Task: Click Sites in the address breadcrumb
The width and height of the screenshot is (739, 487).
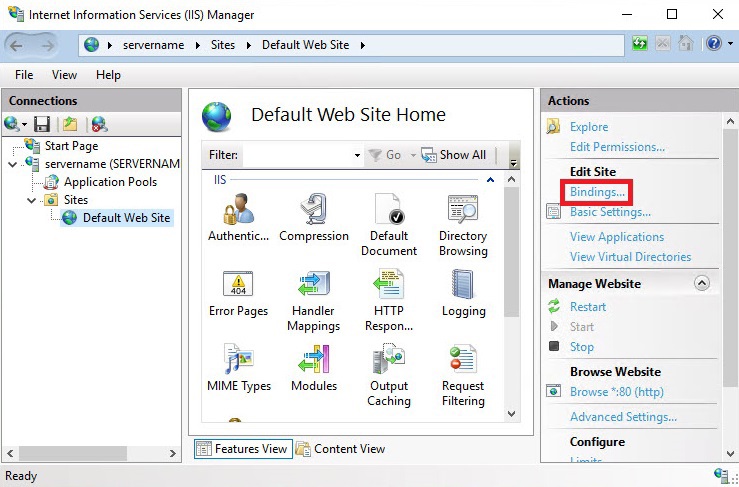Action: tap(222, 45)
